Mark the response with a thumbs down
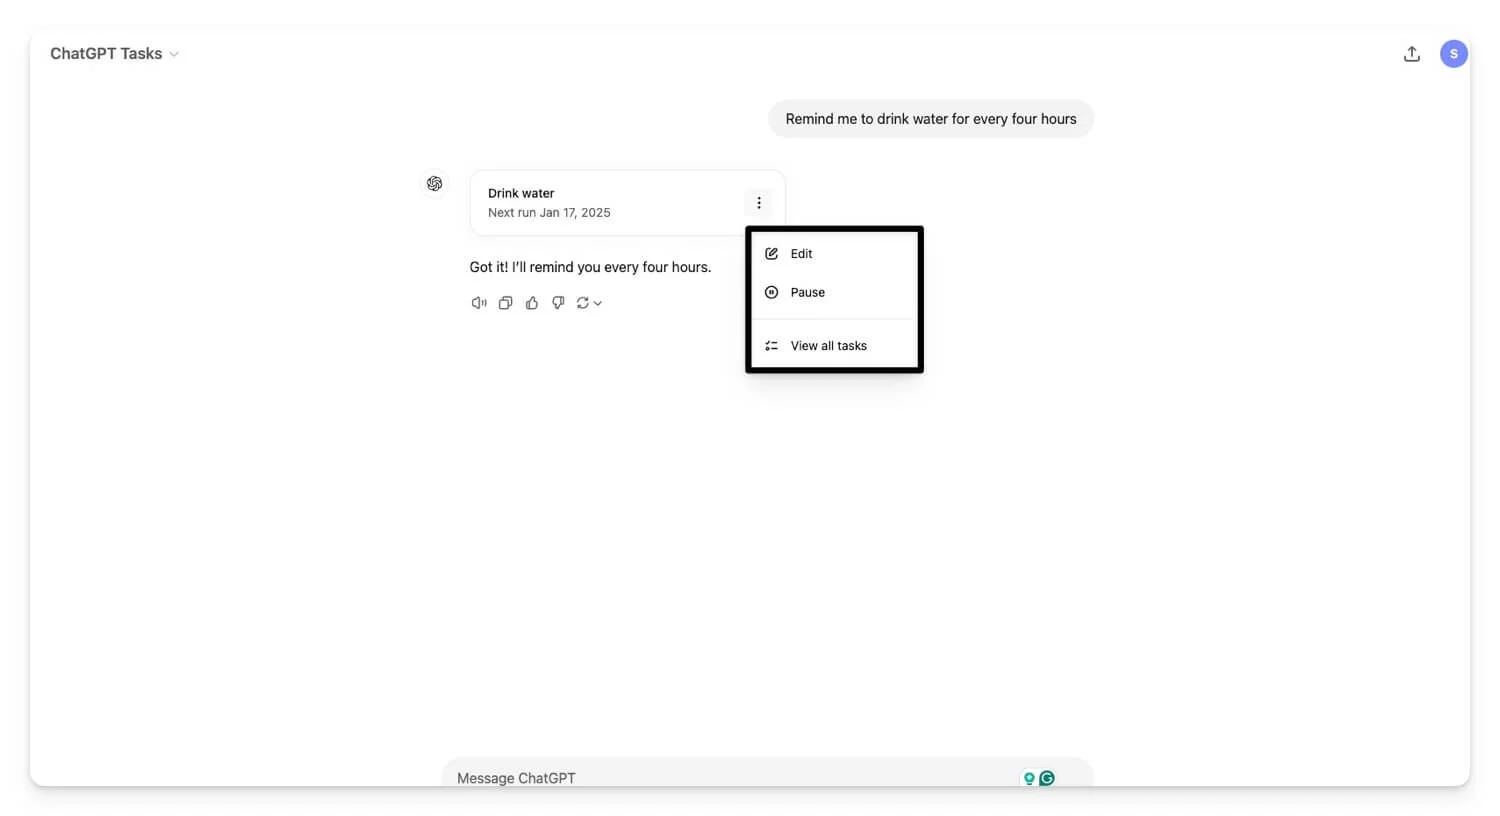The width and height of the screenshot is (1500, 816). pos(558,303)
